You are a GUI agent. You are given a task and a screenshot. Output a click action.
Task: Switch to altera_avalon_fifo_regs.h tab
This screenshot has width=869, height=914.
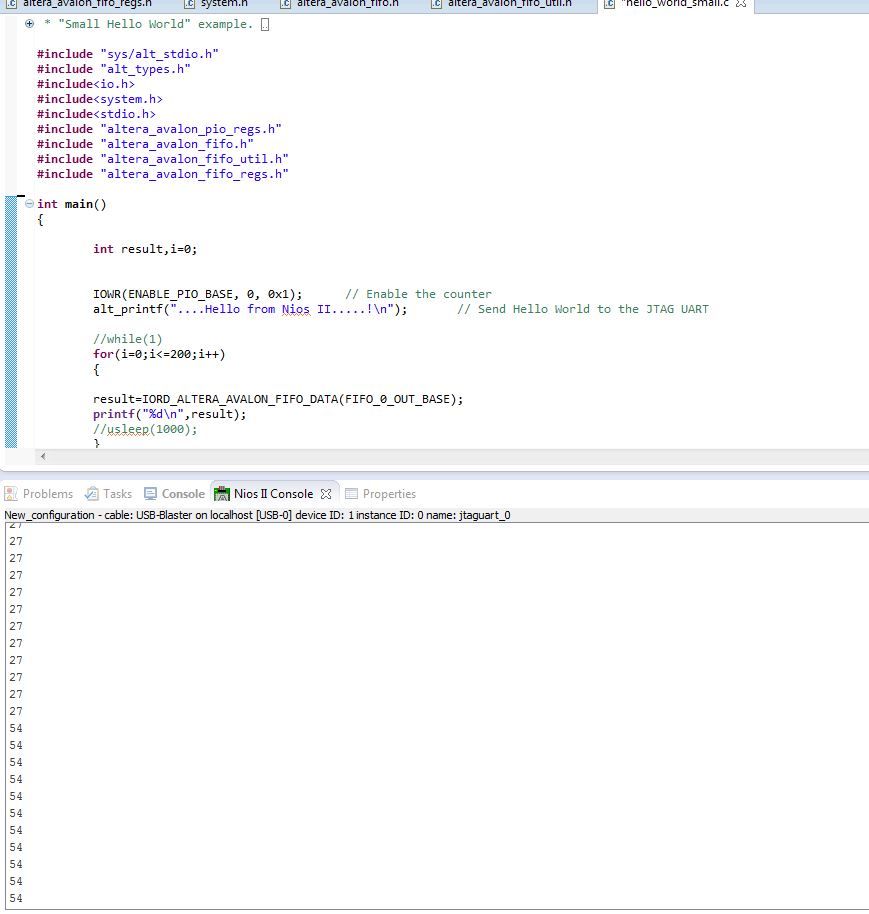point(85,4)
